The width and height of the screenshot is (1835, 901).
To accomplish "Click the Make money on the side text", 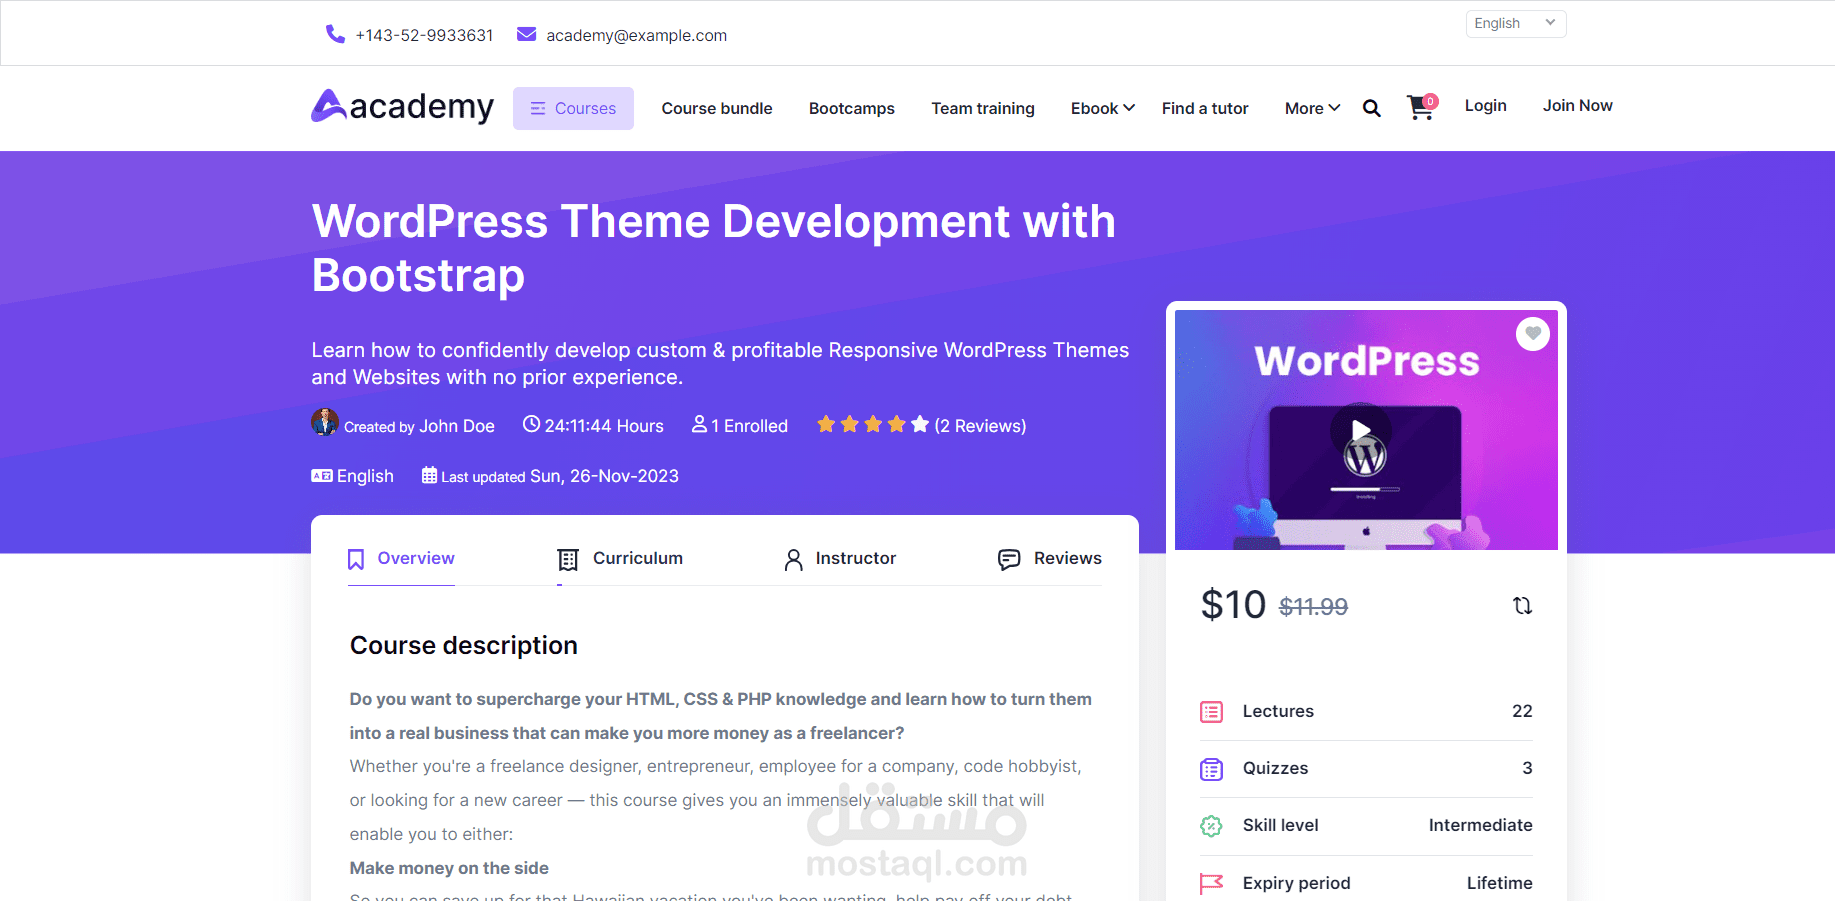I will click(449, 868).
